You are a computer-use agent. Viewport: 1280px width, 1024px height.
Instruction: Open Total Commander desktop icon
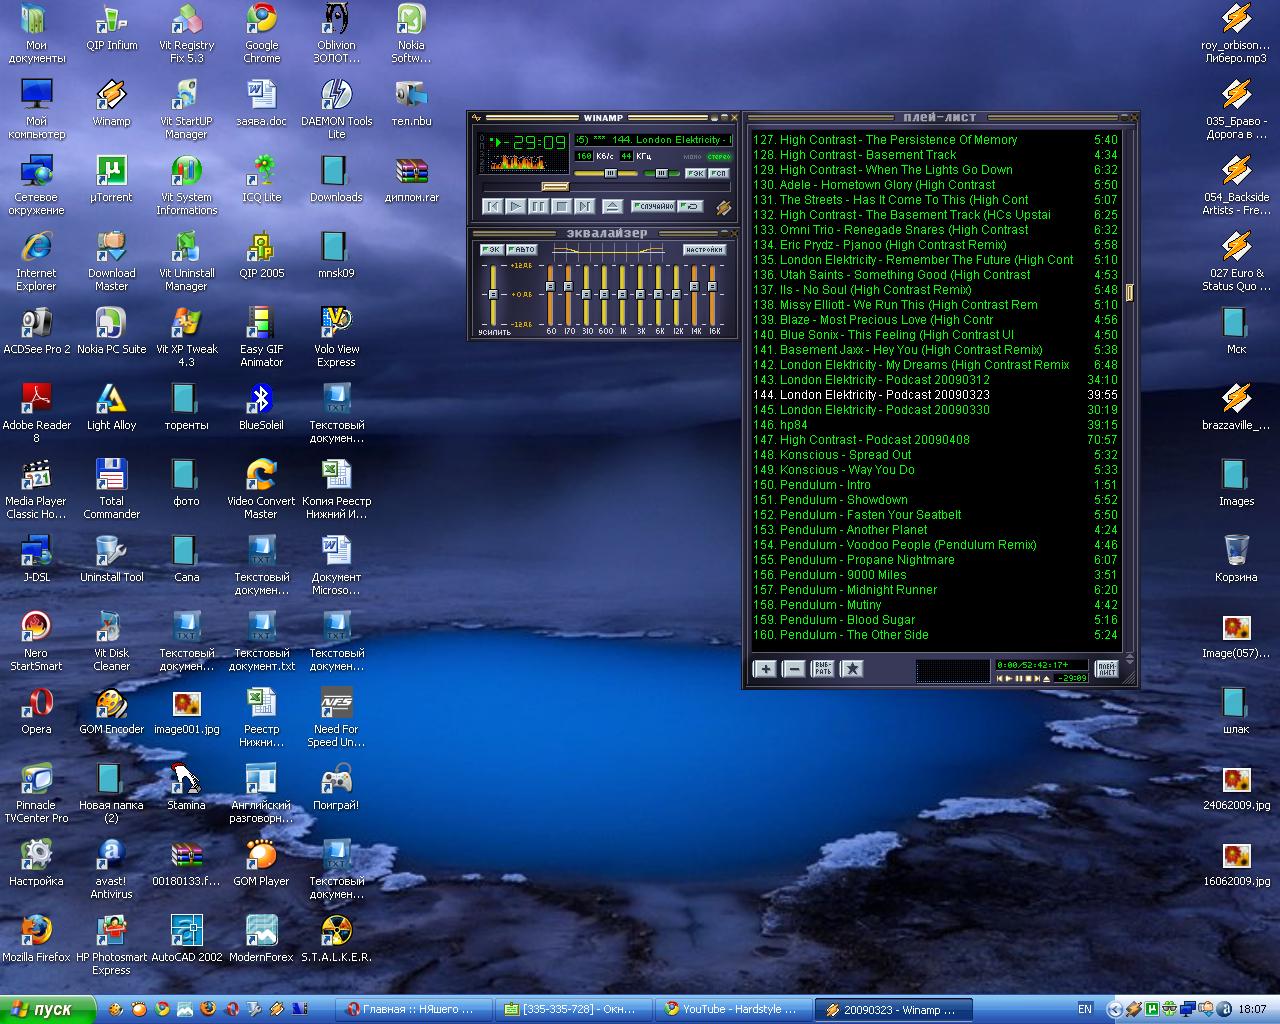pos(111,490)
